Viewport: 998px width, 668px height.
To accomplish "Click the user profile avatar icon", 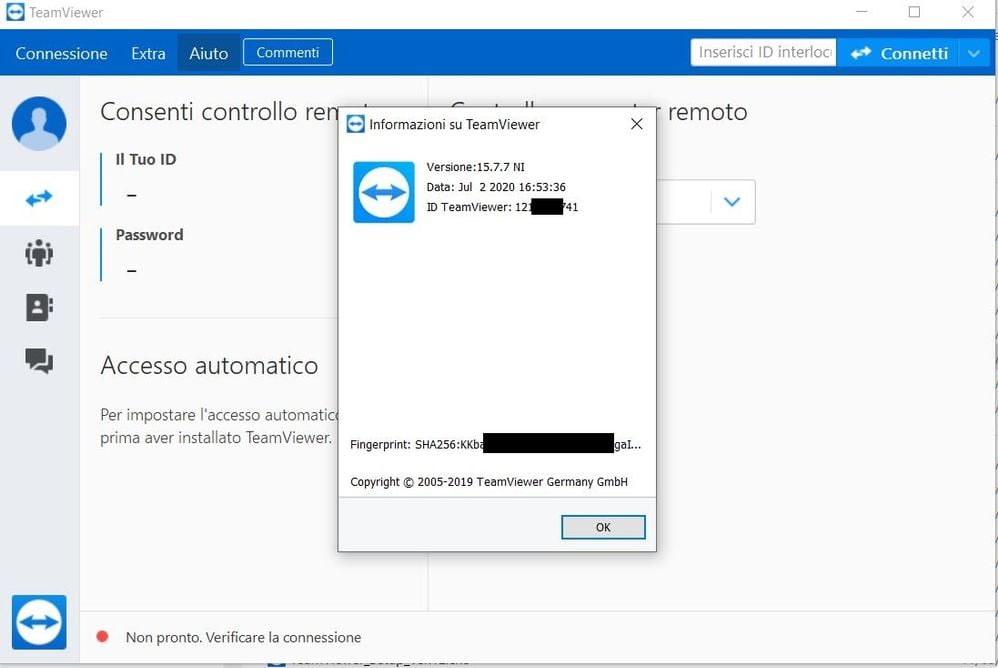I will (39, 123).
